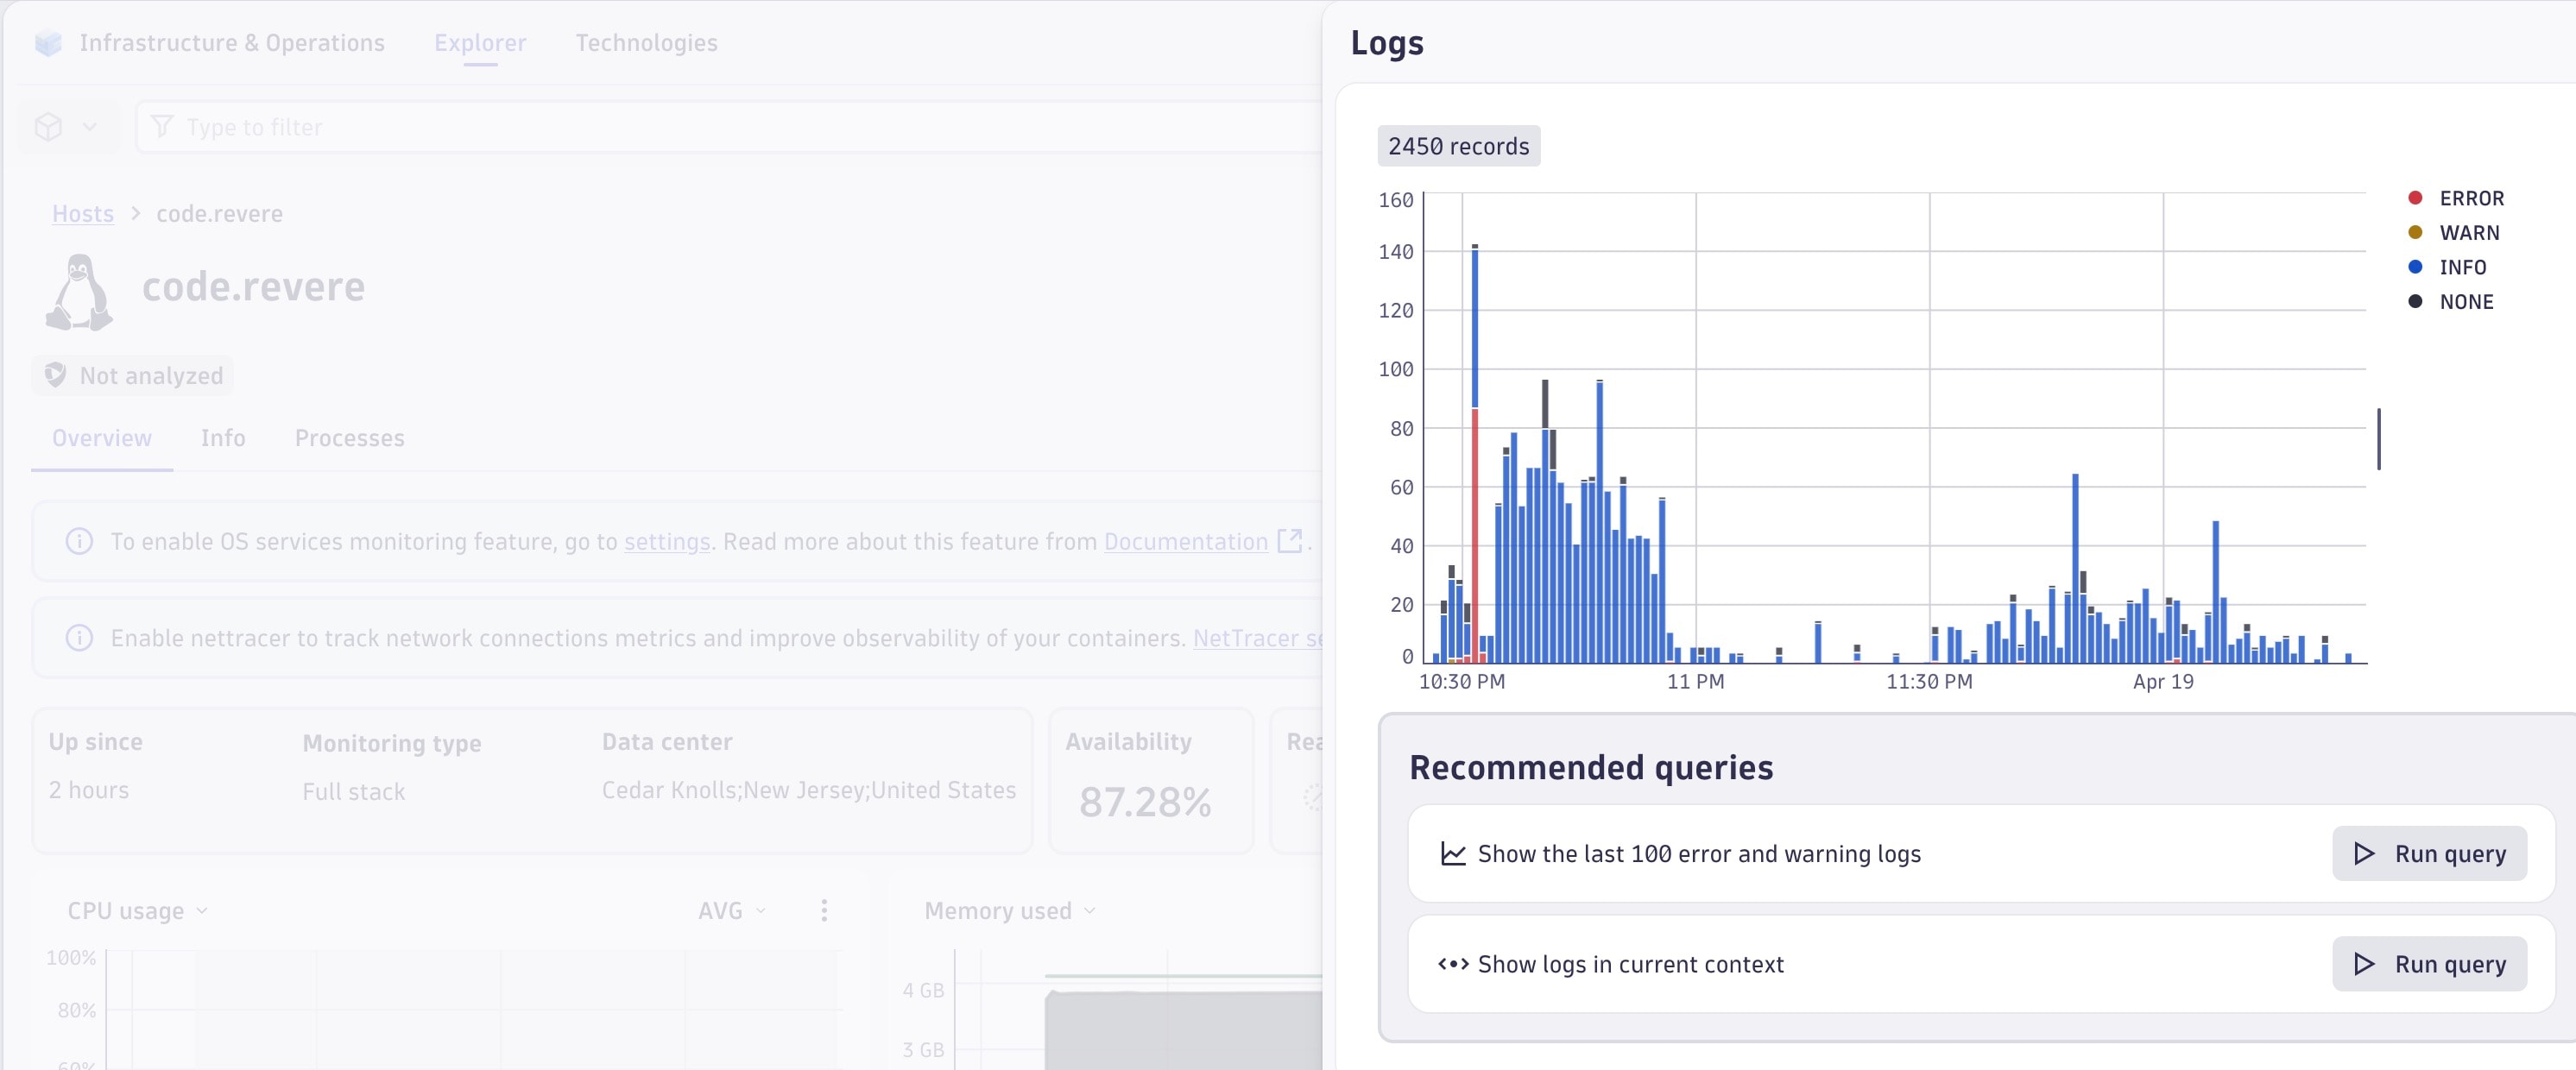Screen dimensions: 2576x1070
Task: Toggle ERROR series in chart legend
Action: coord(2470,198)
